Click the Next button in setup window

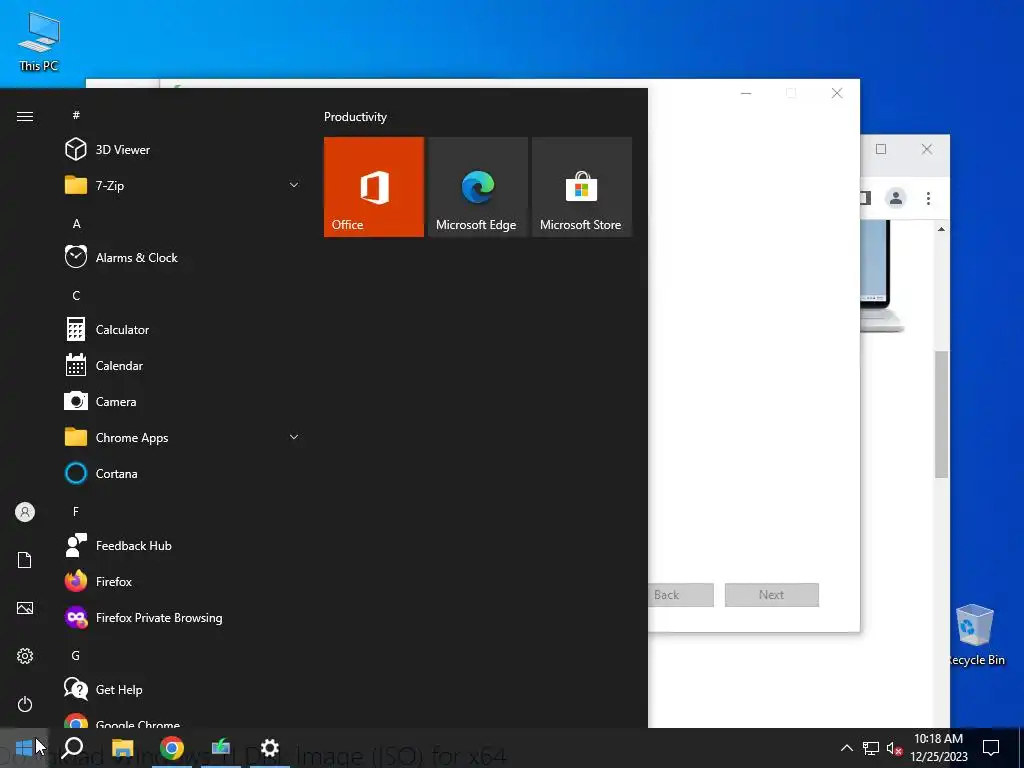tap(771, 595)
